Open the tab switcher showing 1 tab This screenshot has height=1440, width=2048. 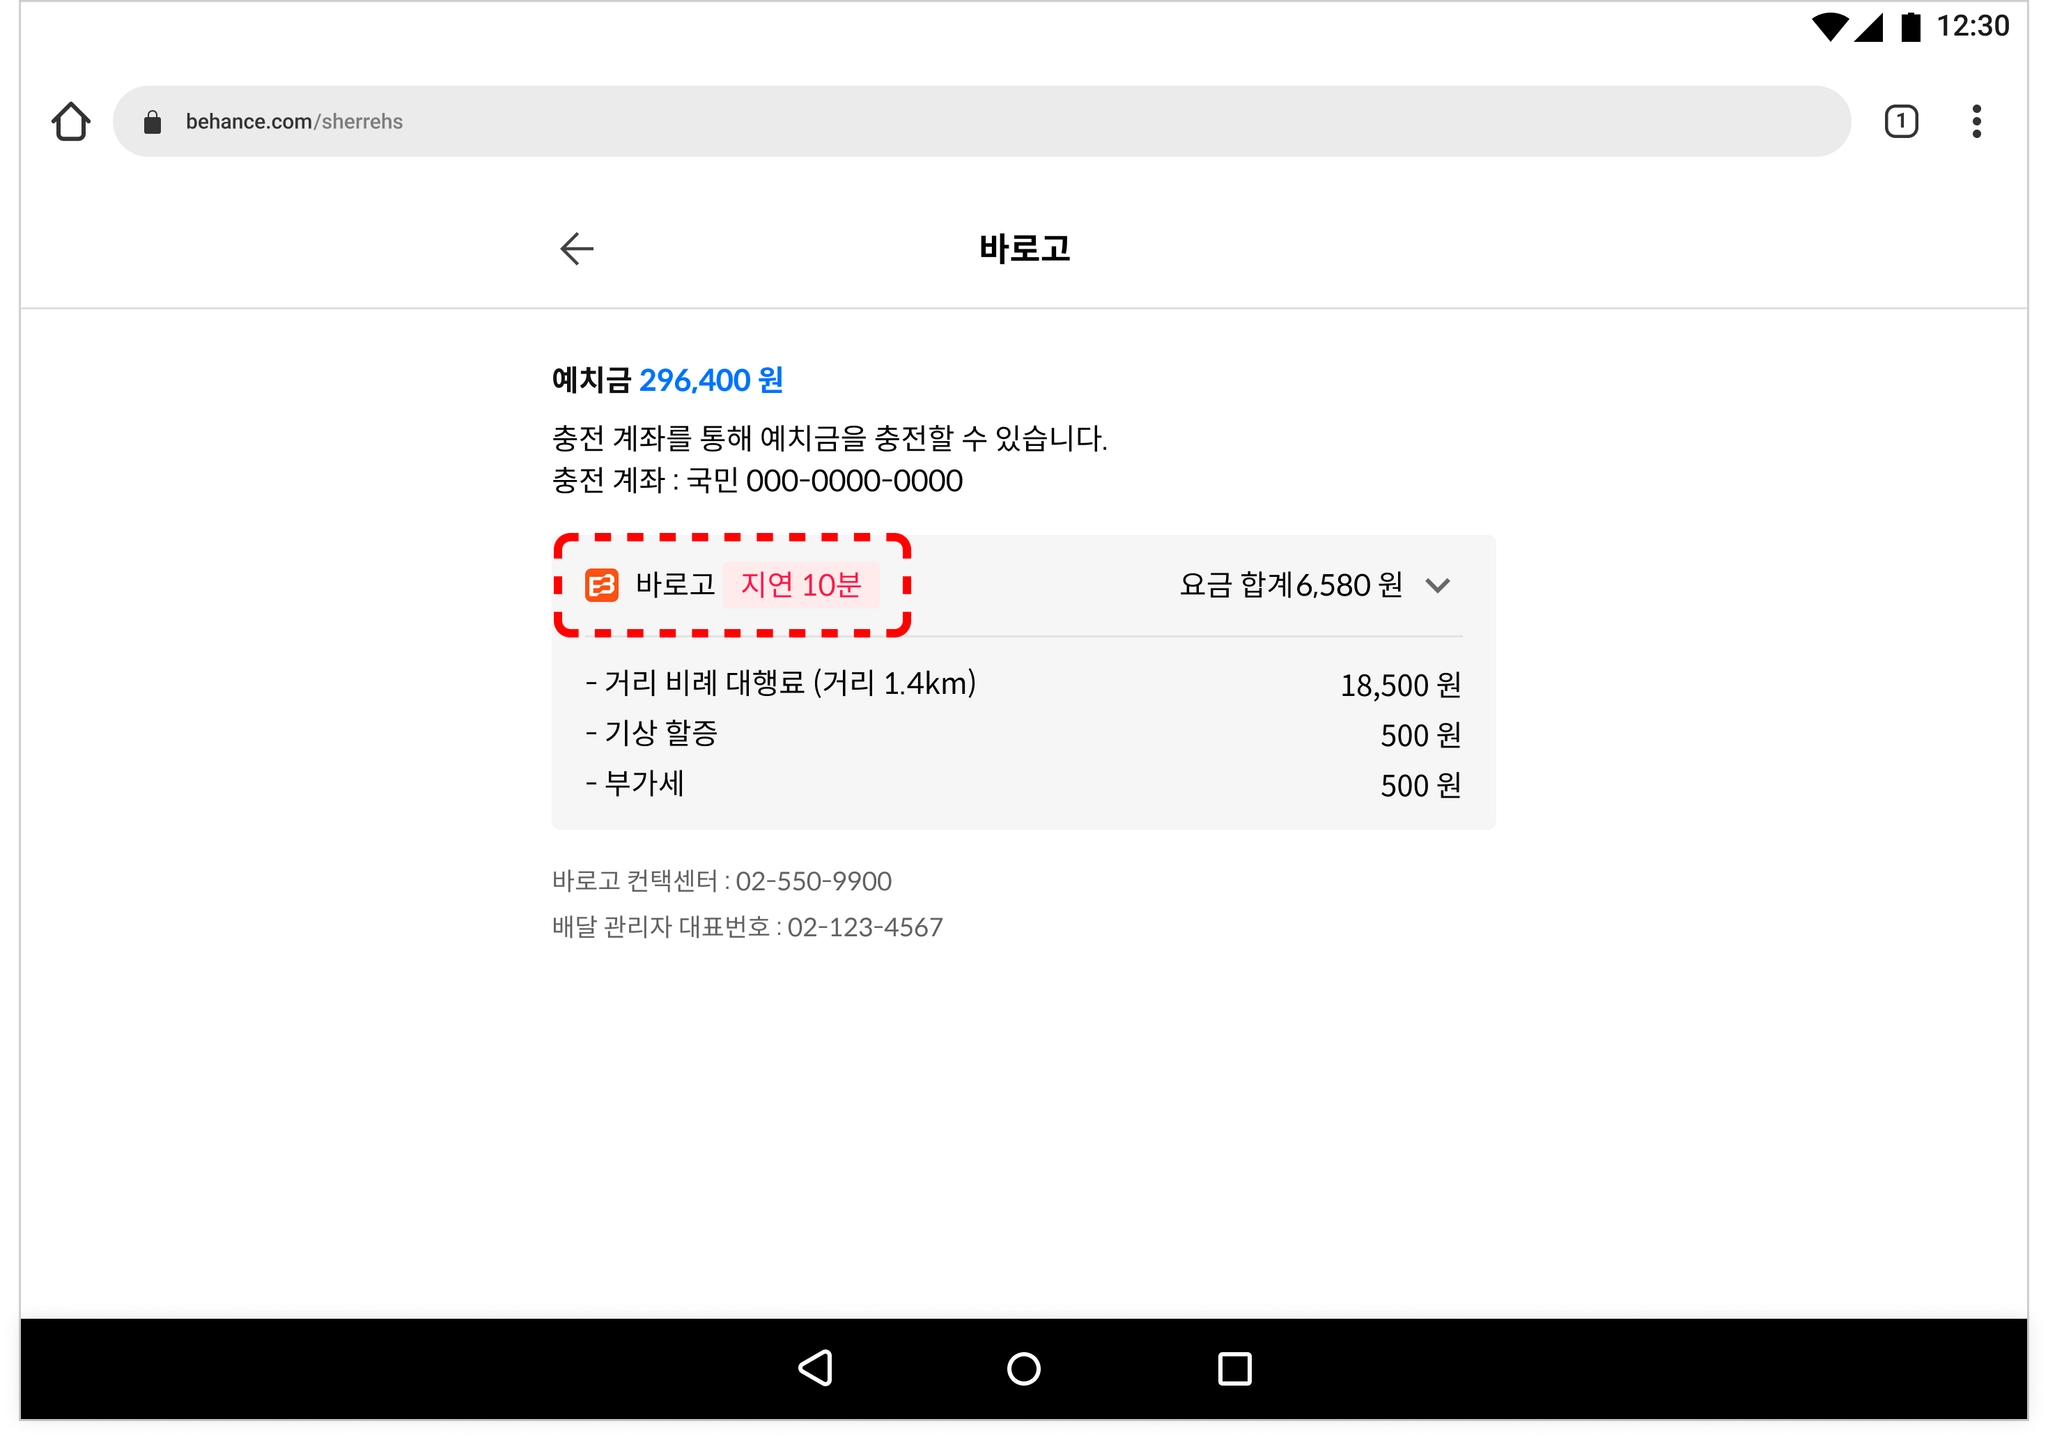click(1901, 121)
